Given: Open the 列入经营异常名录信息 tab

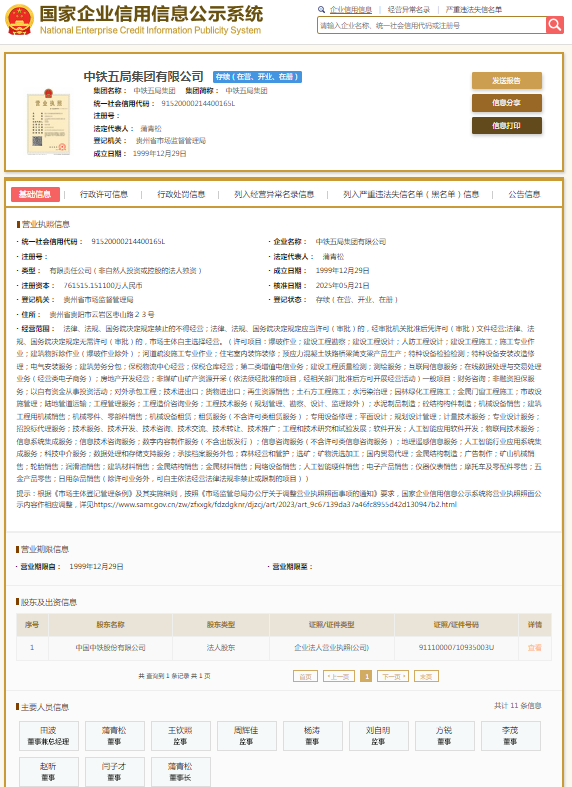Looking at the screenshot, I should click(274, 194).
